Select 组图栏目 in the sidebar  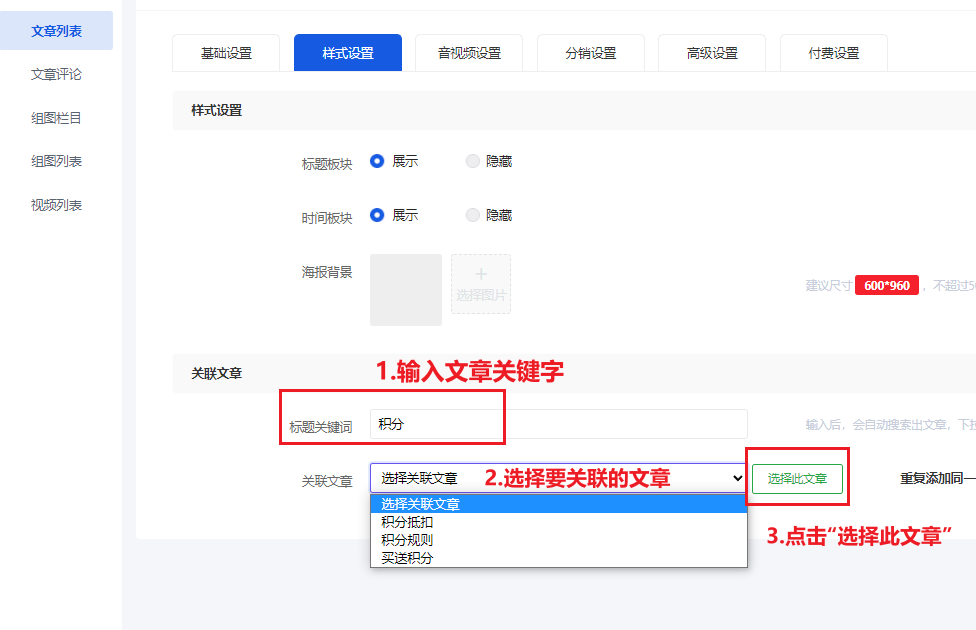pos(55,117)
